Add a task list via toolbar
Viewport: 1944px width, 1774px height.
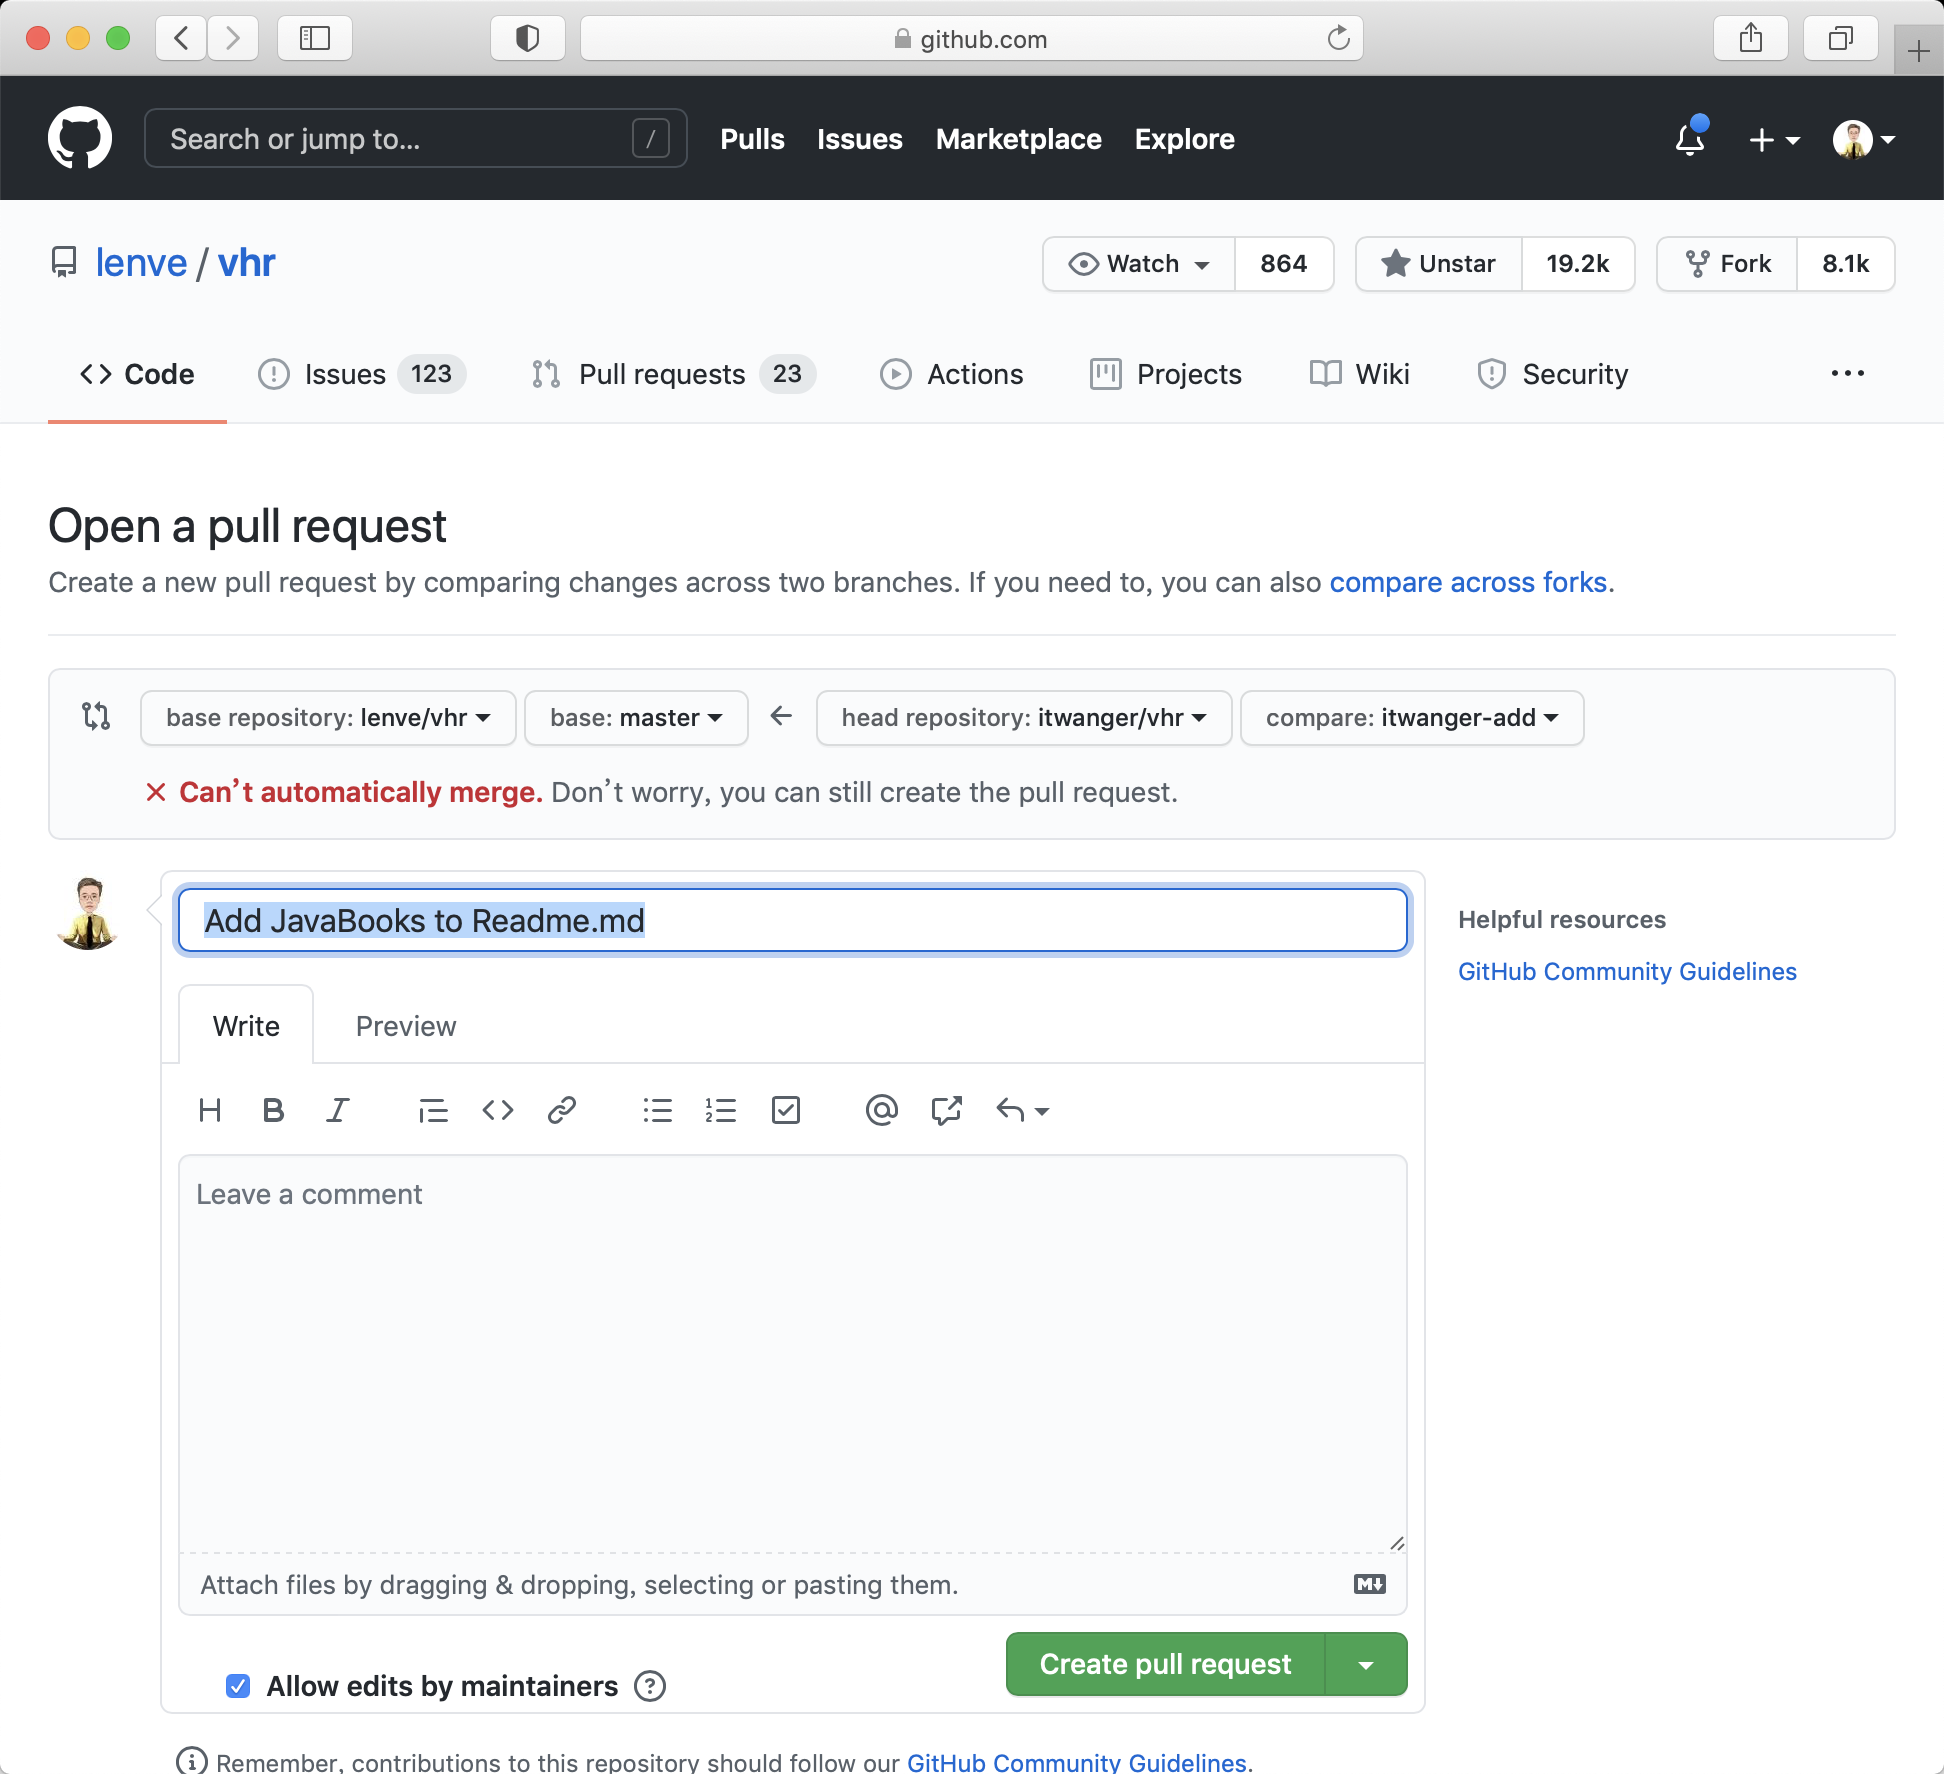coord(786,1110)
